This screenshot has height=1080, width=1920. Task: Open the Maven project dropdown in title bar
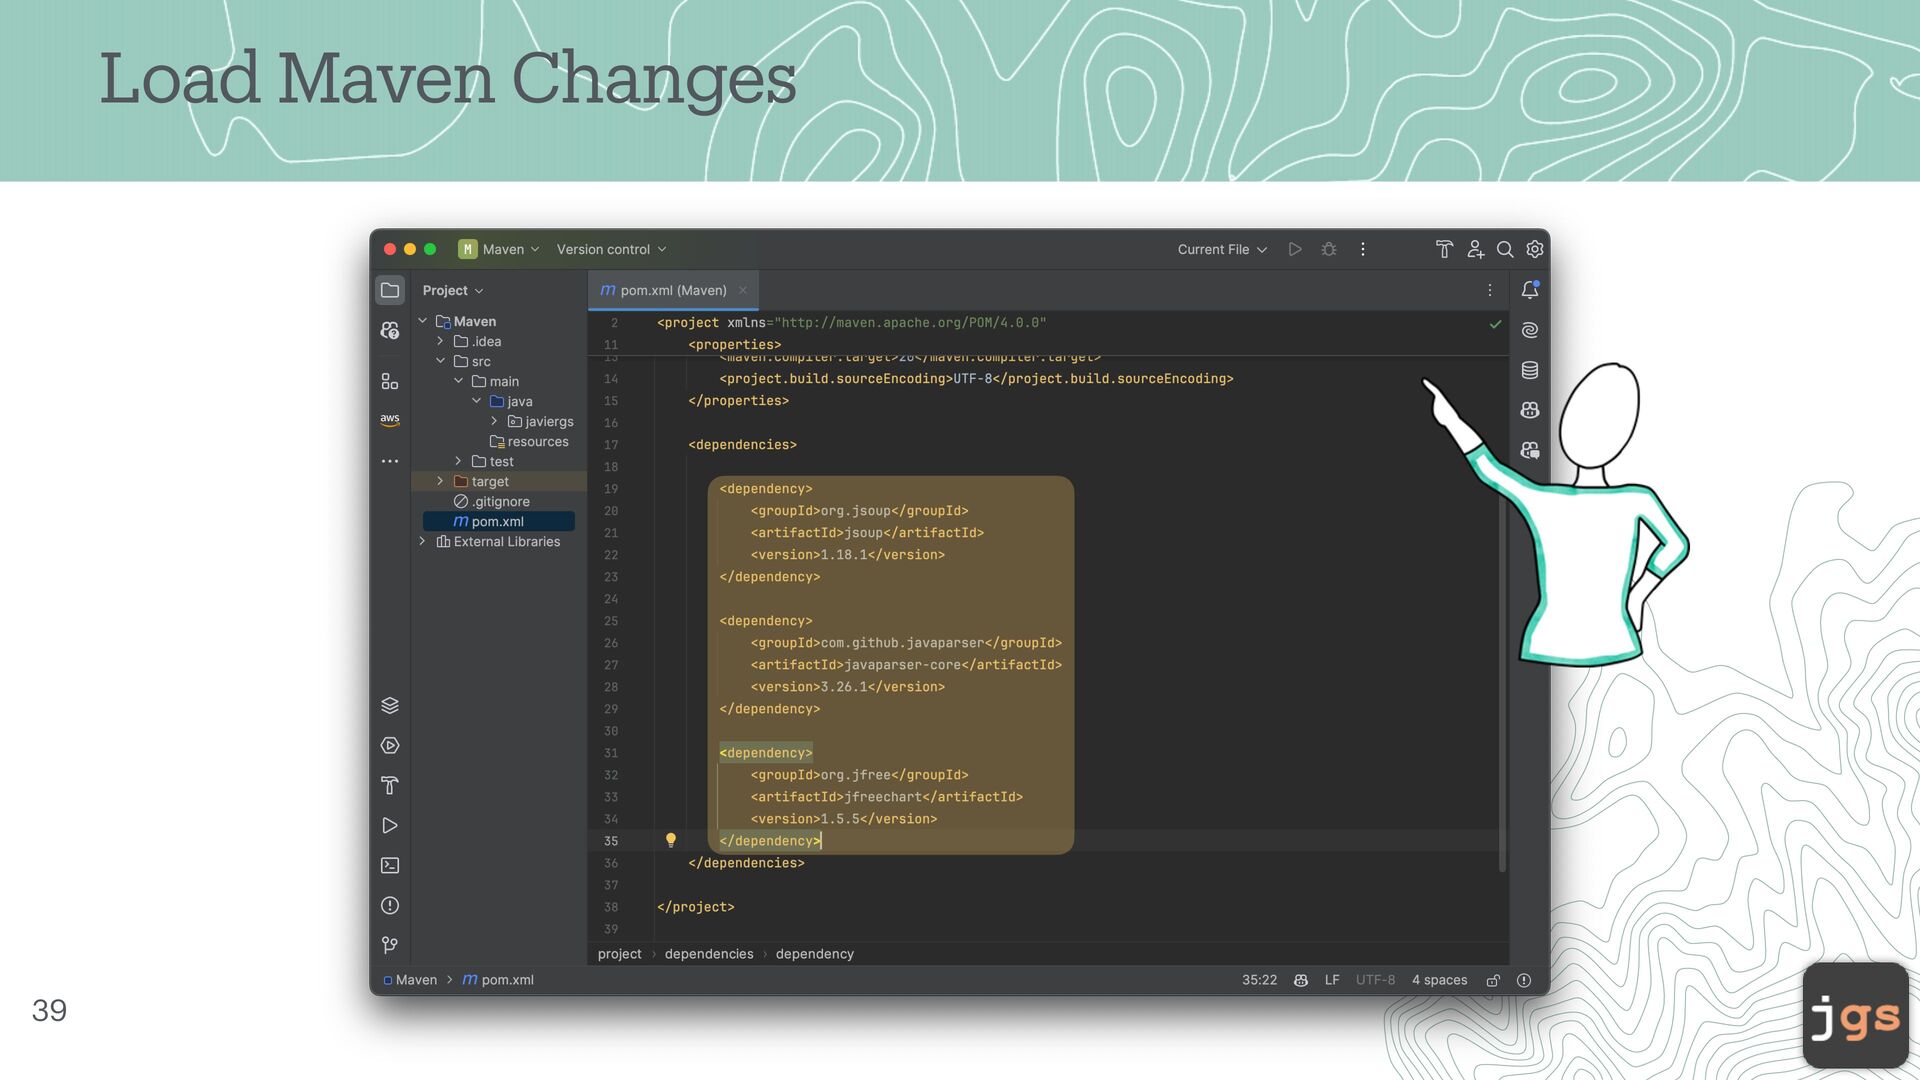(x=499, y=249)
